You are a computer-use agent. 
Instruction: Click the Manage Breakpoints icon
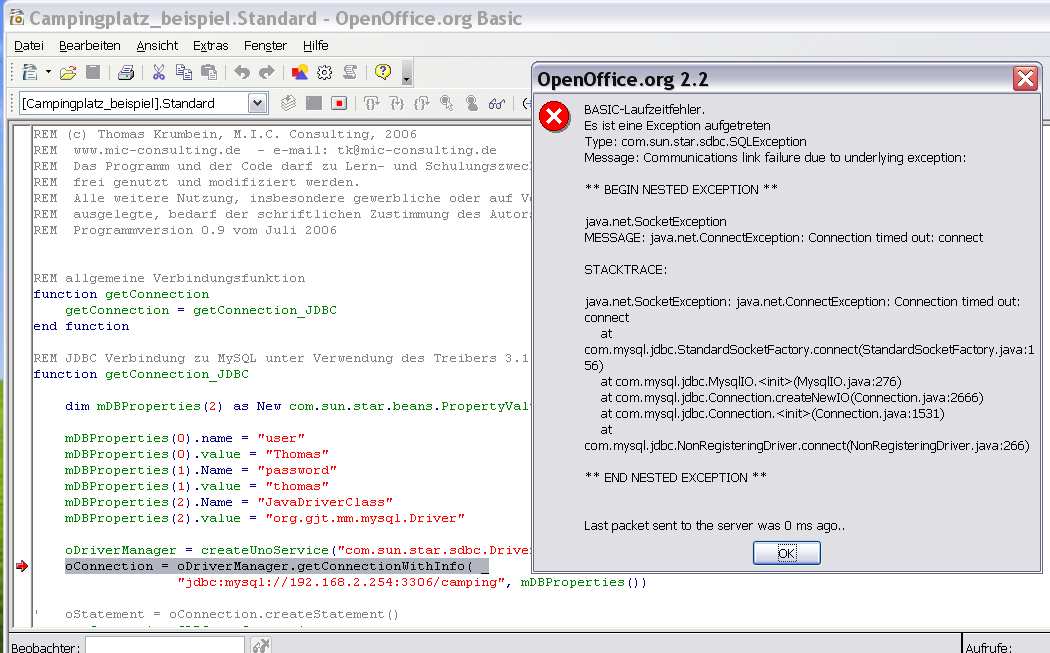point(471,103)
